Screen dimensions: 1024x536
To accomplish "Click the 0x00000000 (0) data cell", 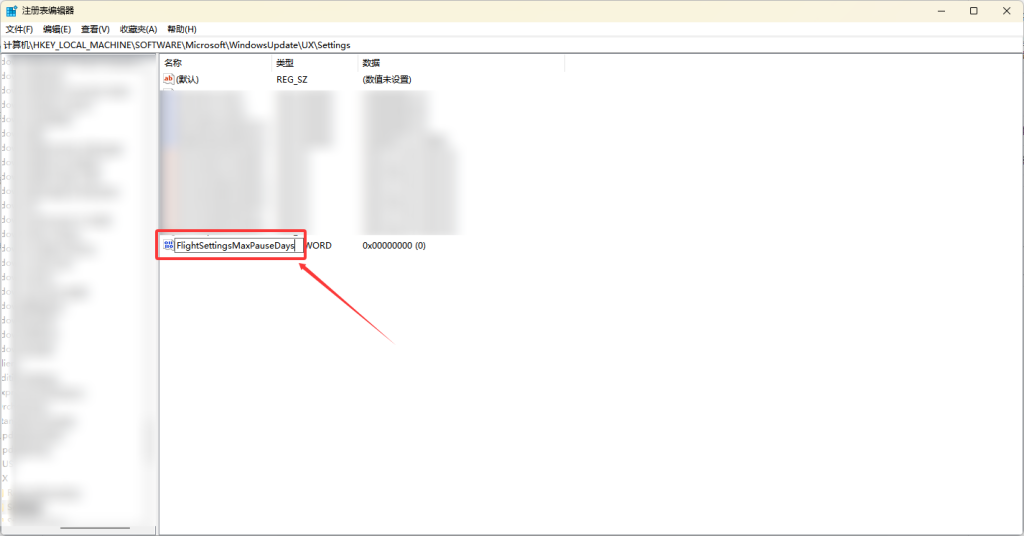I will click(394, 245).
